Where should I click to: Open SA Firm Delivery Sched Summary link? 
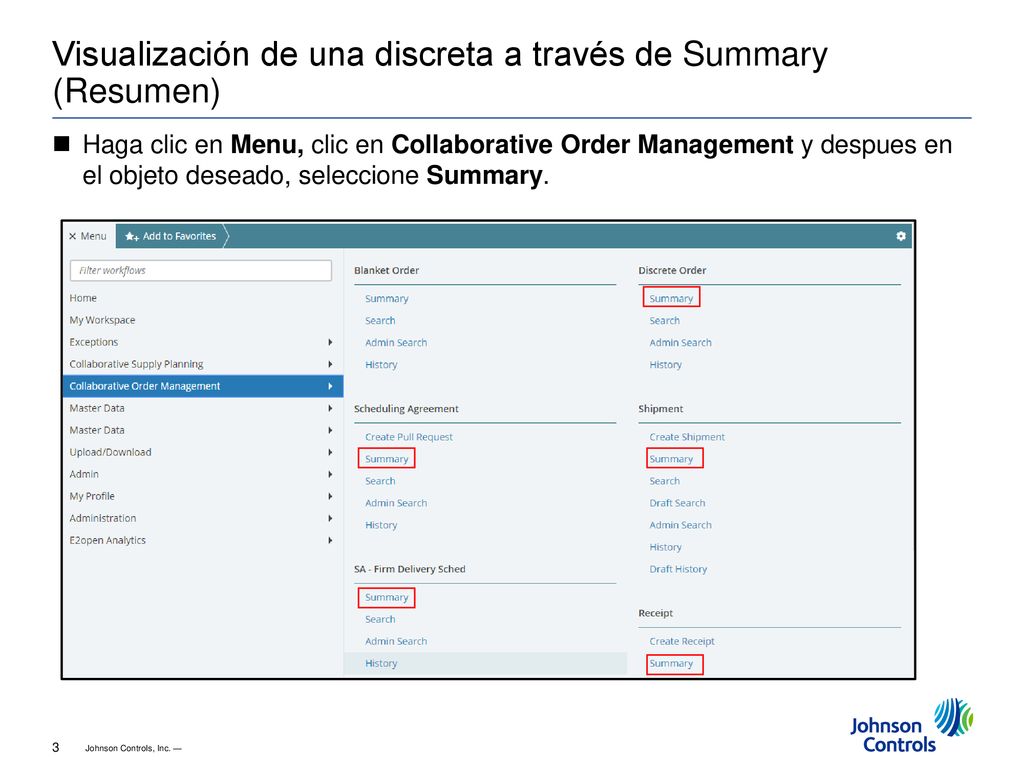point(387,598)
